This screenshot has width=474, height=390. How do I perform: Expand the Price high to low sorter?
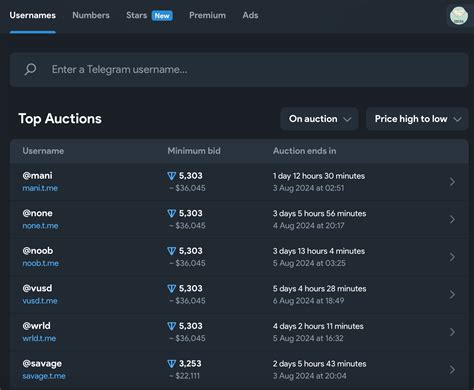click(x=417, y=119)
